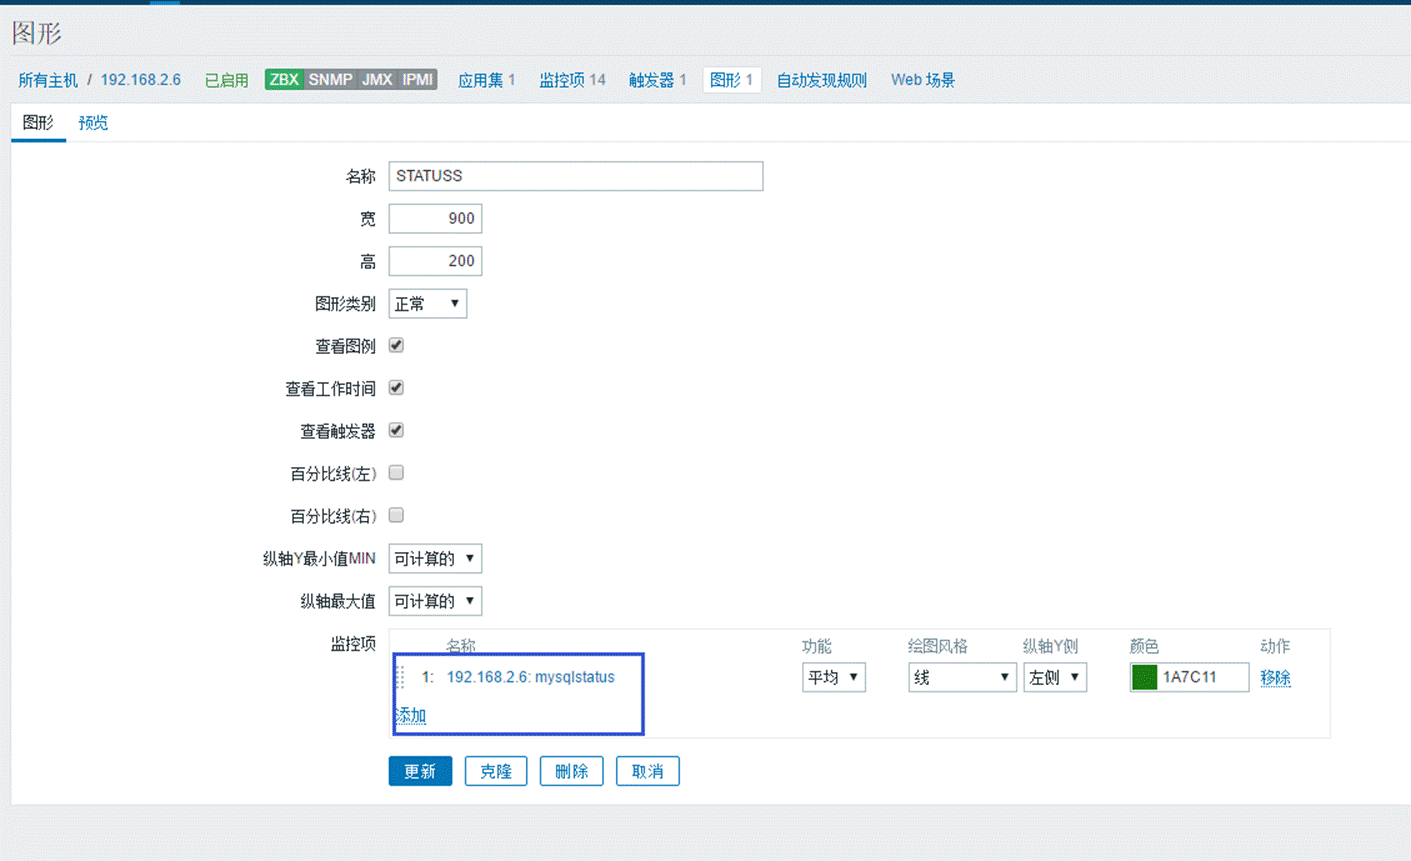Image resolution: width=1411 pixels, height=861 pixels.
Task: Click SNMP availability indicator
Action: (330, 80)
